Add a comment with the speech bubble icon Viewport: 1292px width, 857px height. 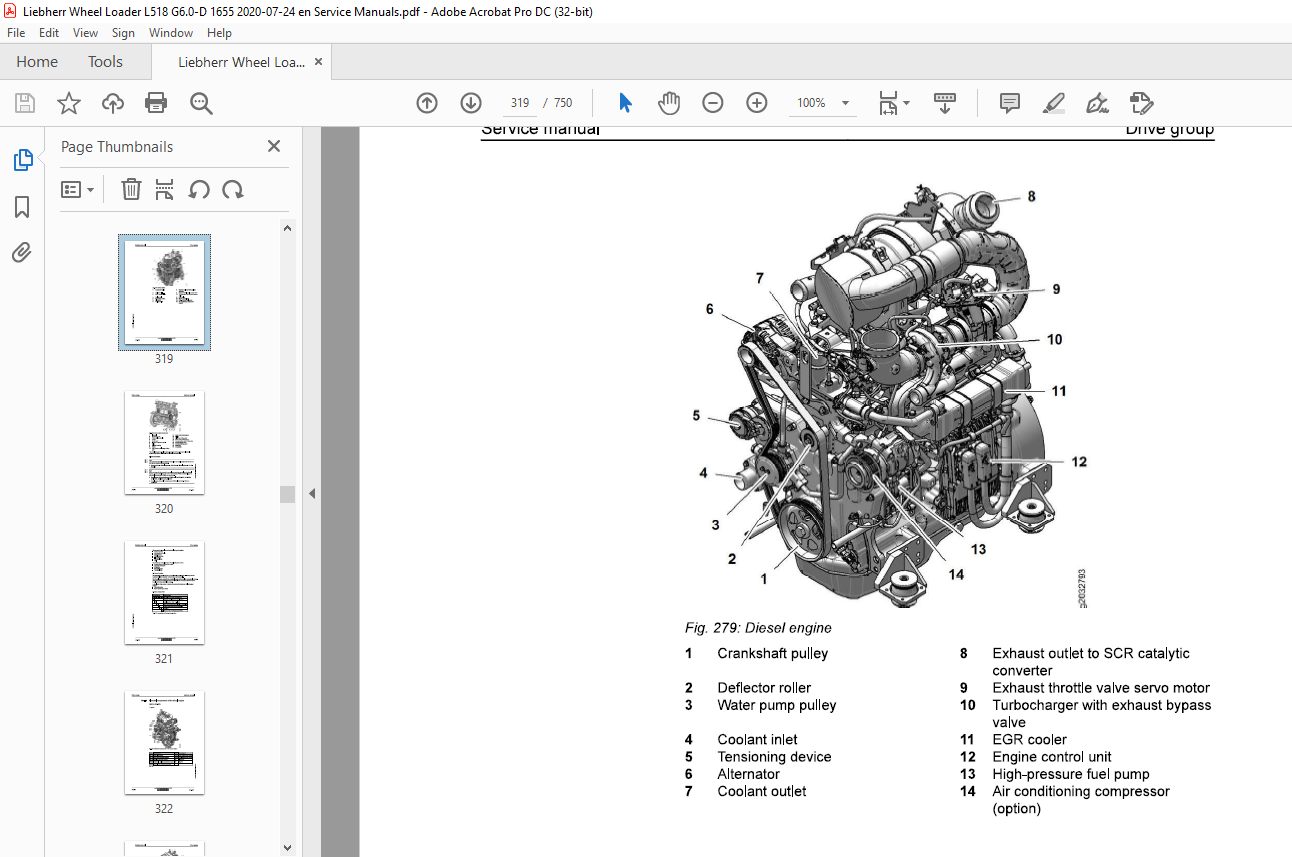pyautogui.click(x=1010, y=103)
